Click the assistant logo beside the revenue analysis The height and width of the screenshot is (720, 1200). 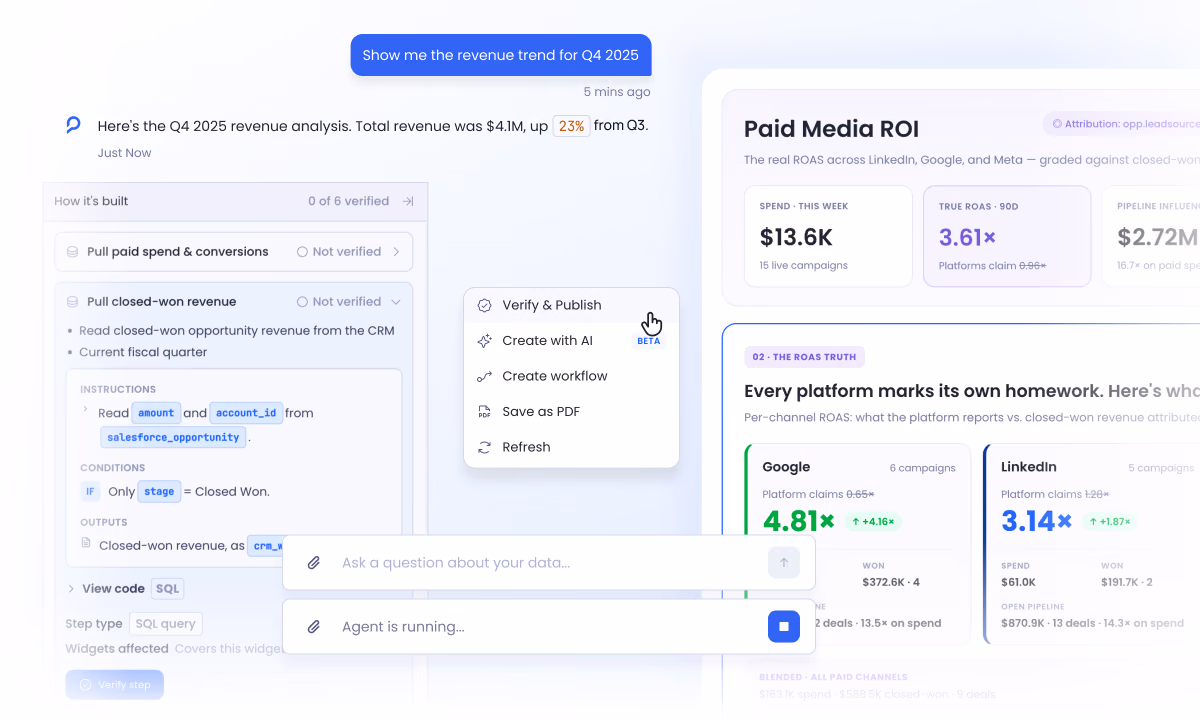pos(73,125)
